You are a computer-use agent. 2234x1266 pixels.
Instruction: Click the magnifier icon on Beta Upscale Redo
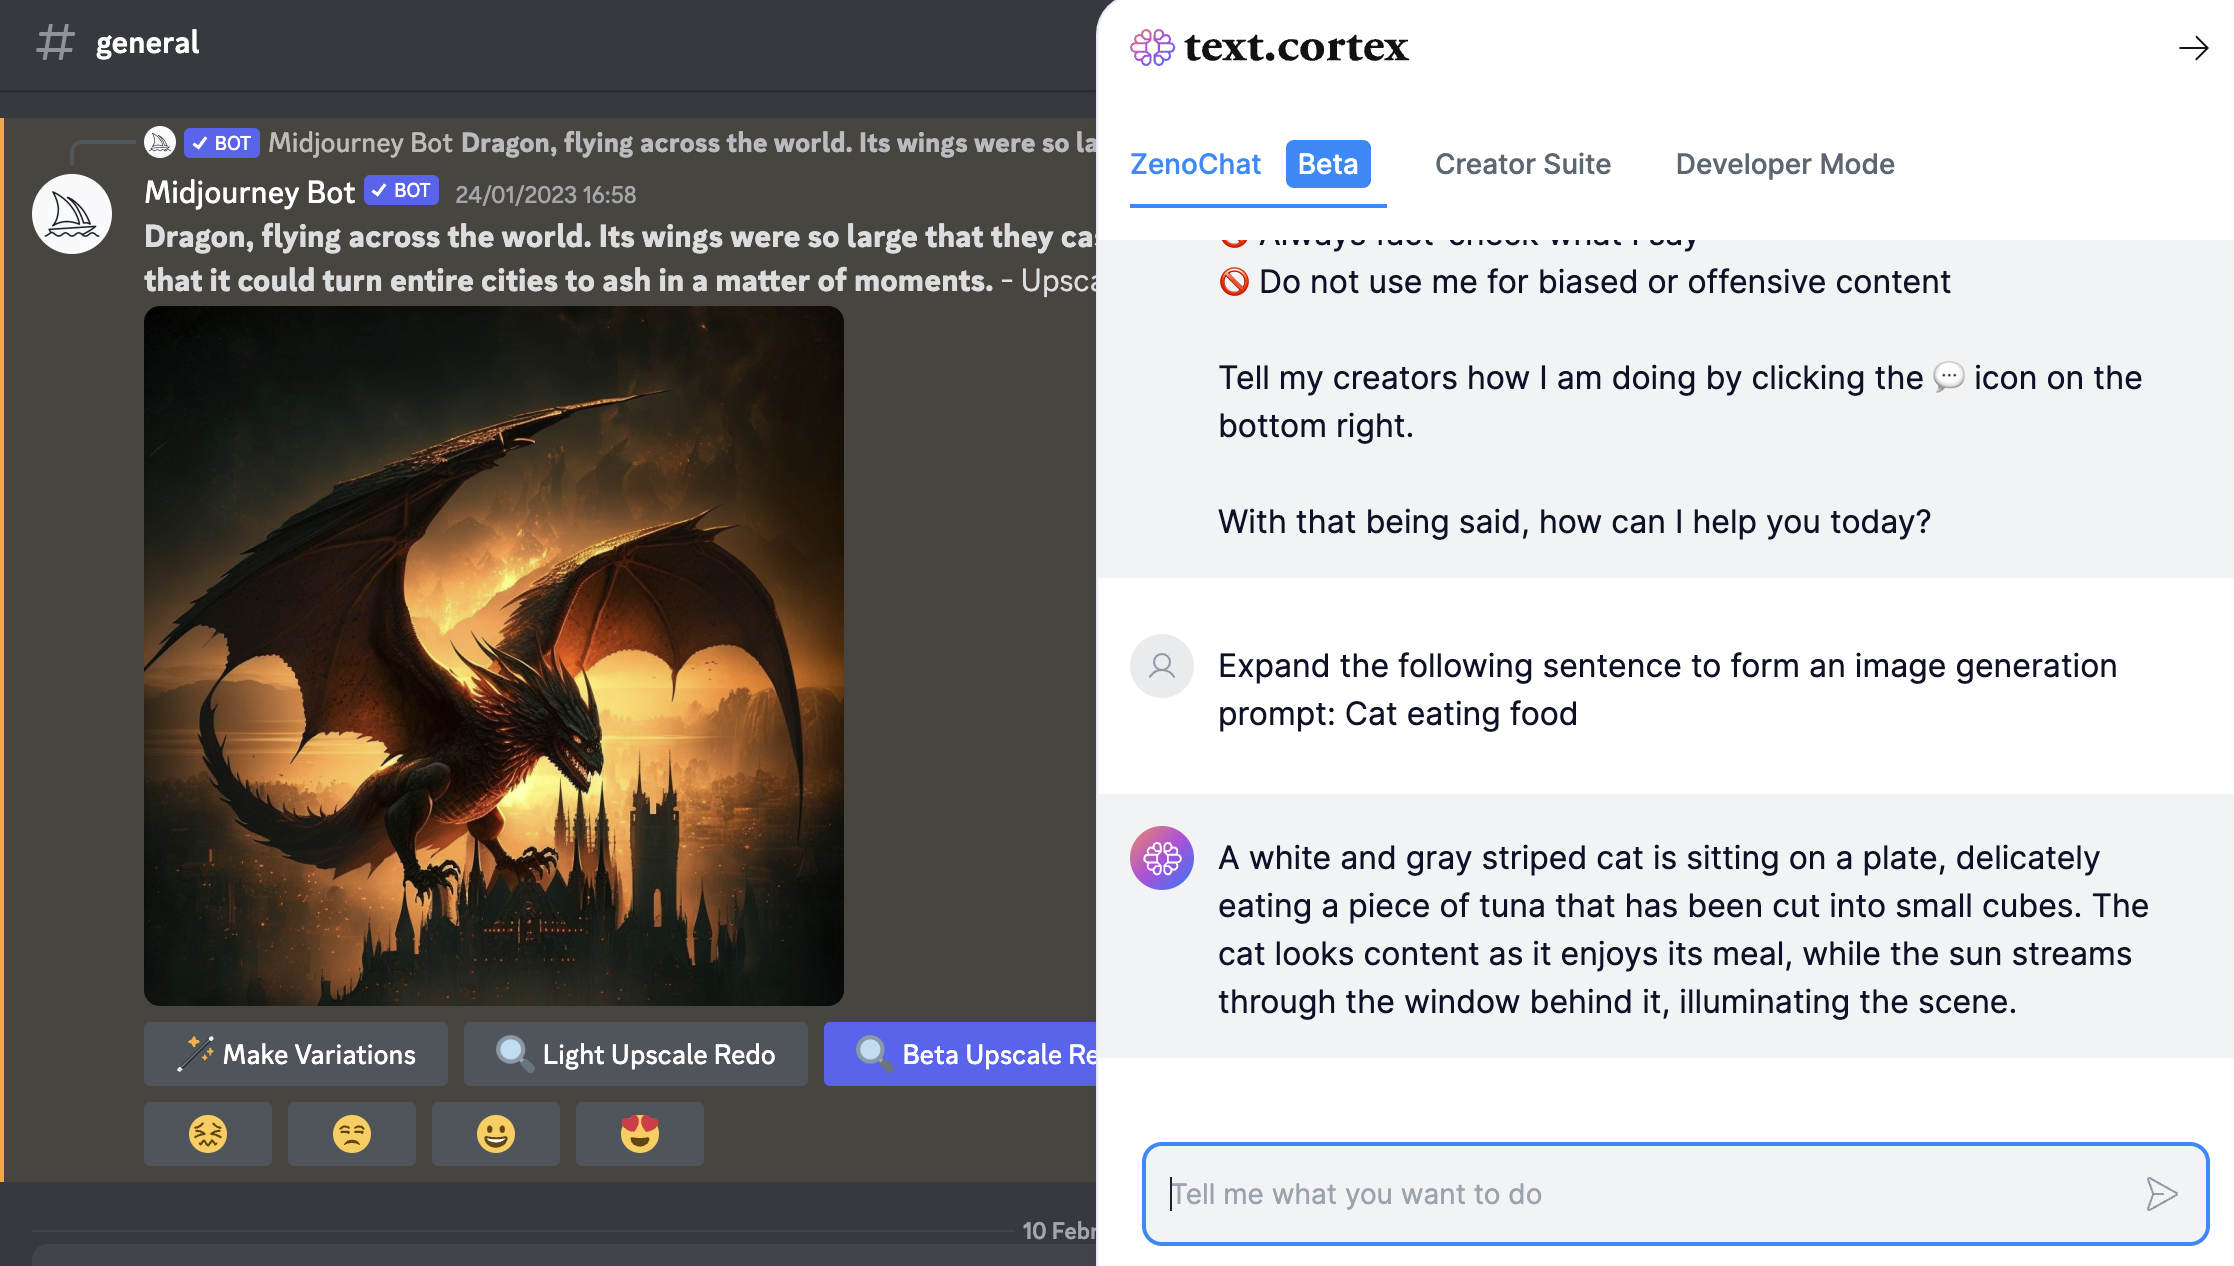(x=872, y=1053)
